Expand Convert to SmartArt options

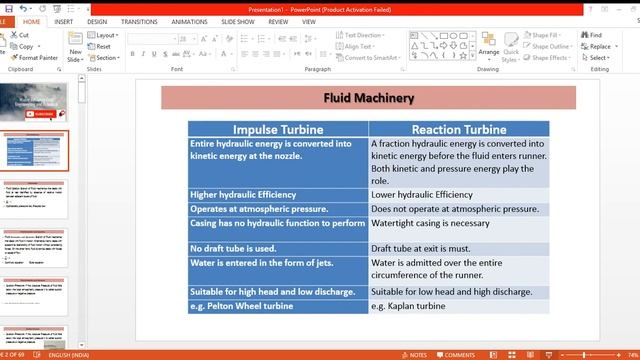(368, 58)
